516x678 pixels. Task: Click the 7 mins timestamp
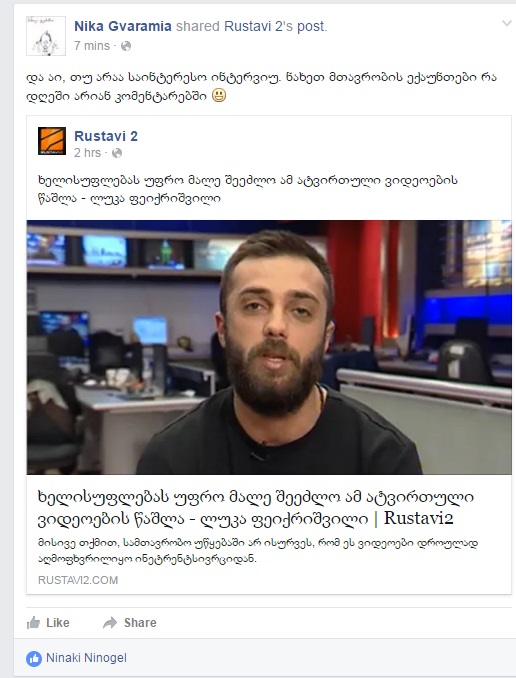coord(92,46)
